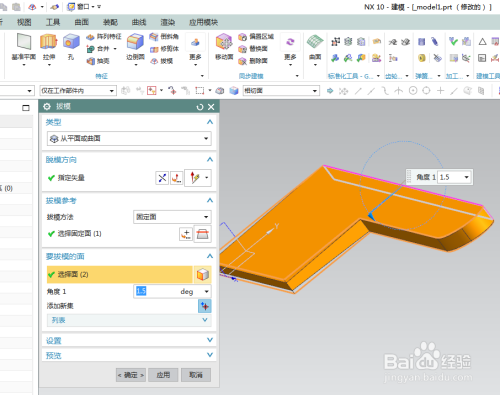Collapse the 类型 section
This screenshot has width=500, height=395.
[x=210, y=122]
